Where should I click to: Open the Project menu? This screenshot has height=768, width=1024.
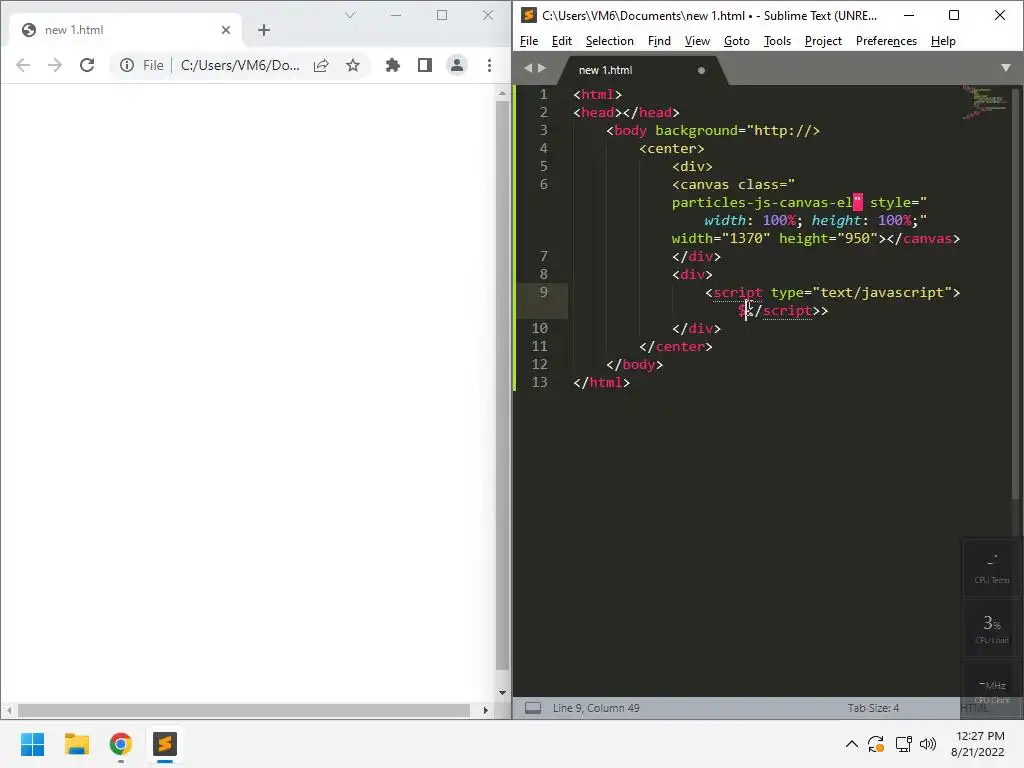823,41
